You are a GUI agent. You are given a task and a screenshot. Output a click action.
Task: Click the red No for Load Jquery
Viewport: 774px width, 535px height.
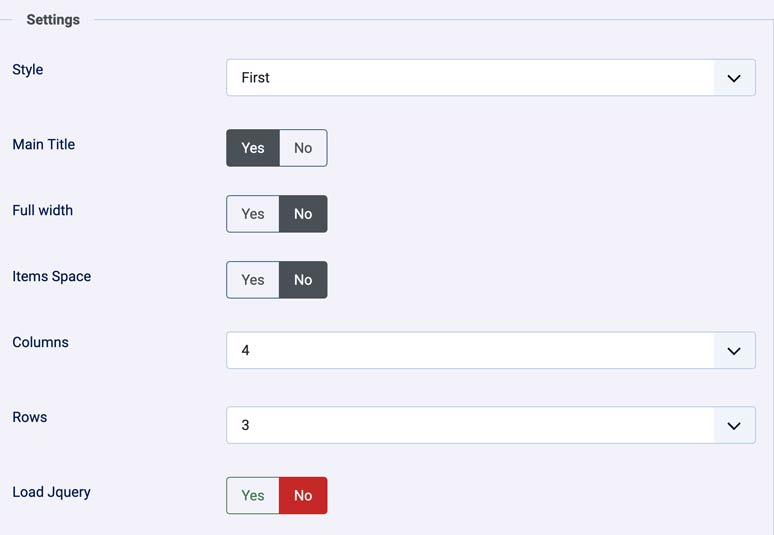click(x=303, y=496)
